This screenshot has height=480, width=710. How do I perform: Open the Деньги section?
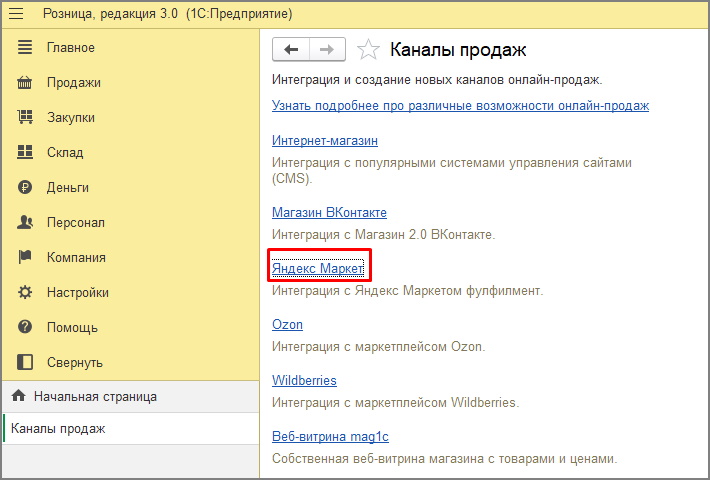(67, 187)
